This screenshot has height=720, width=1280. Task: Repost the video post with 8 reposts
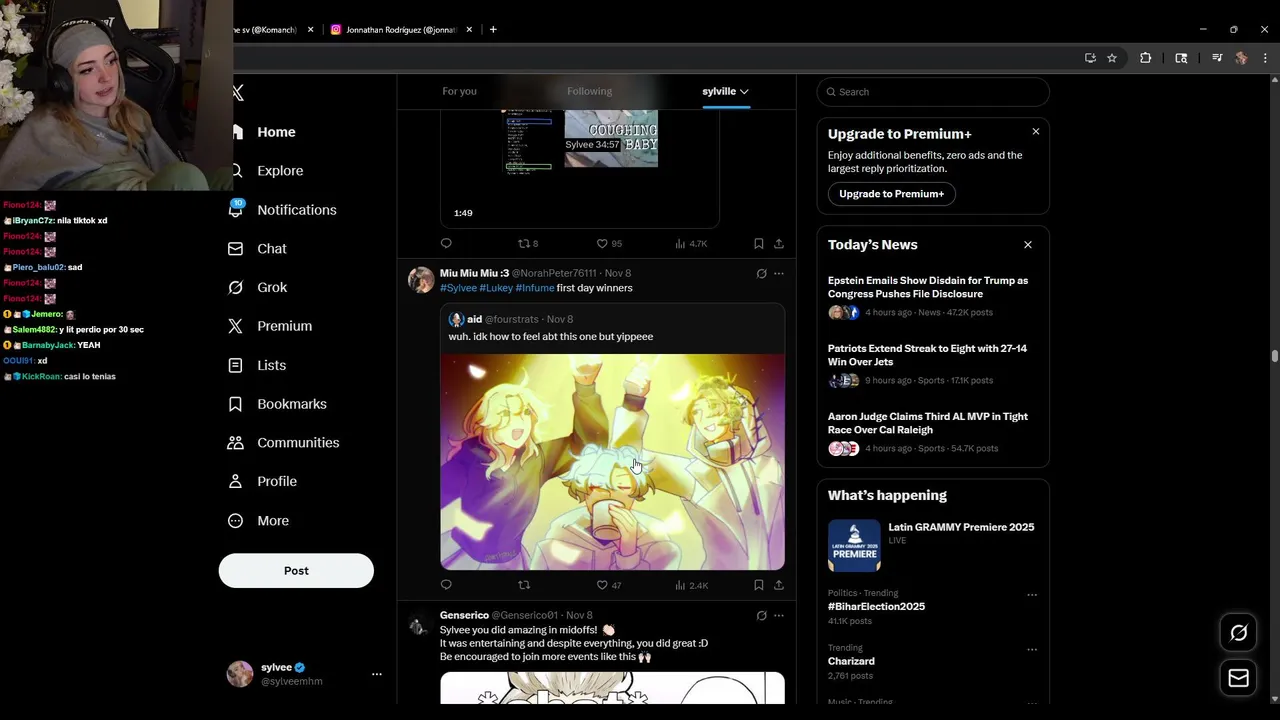(527, 244)
